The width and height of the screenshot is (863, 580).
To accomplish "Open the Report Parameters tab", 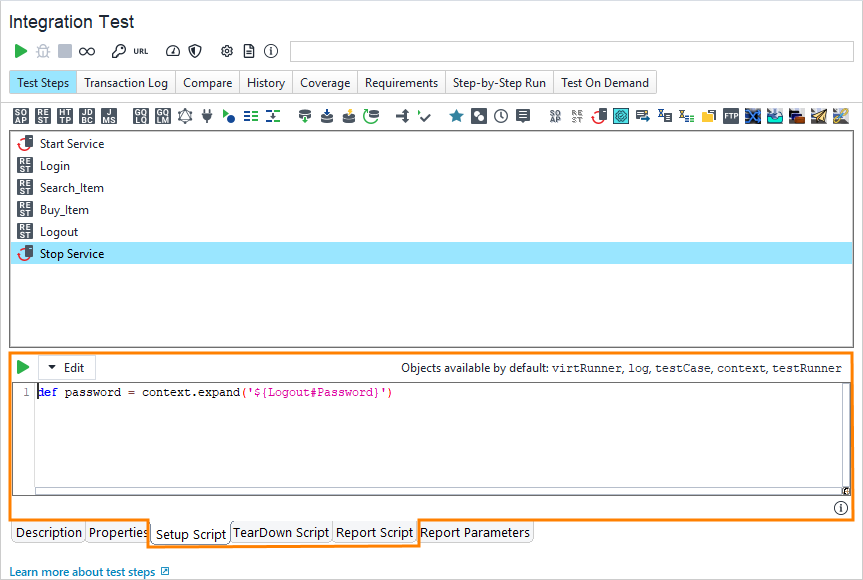I will click(475, 533).
